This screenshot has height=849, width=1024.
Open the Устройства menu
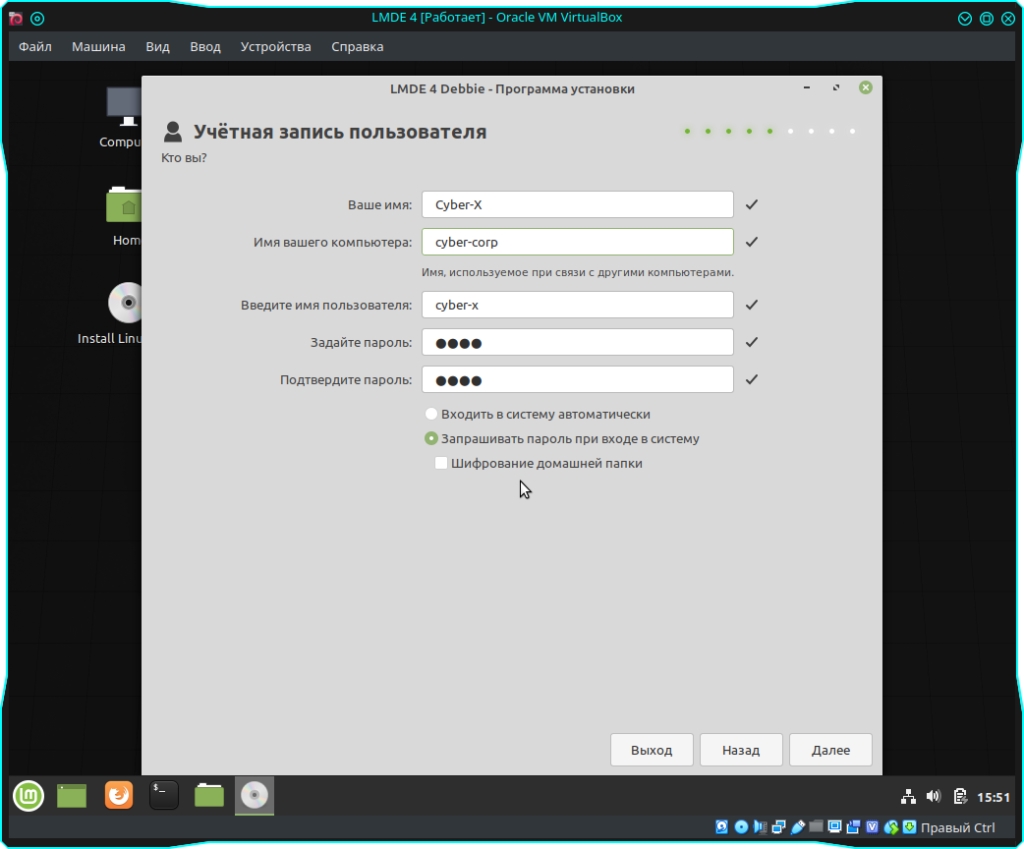pos(275,47)
